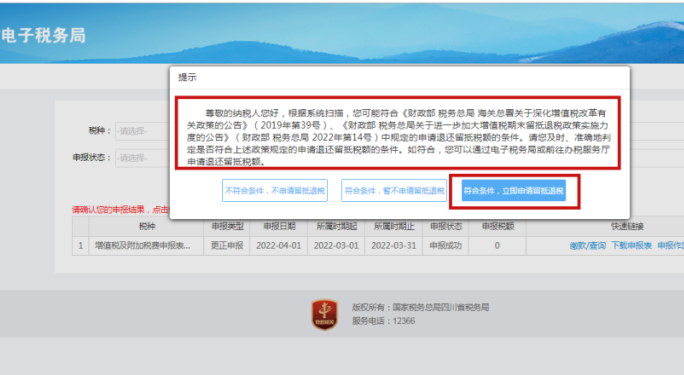Click the 服务电话：12366 text
The image size is (684, 375).
[383, 321]
